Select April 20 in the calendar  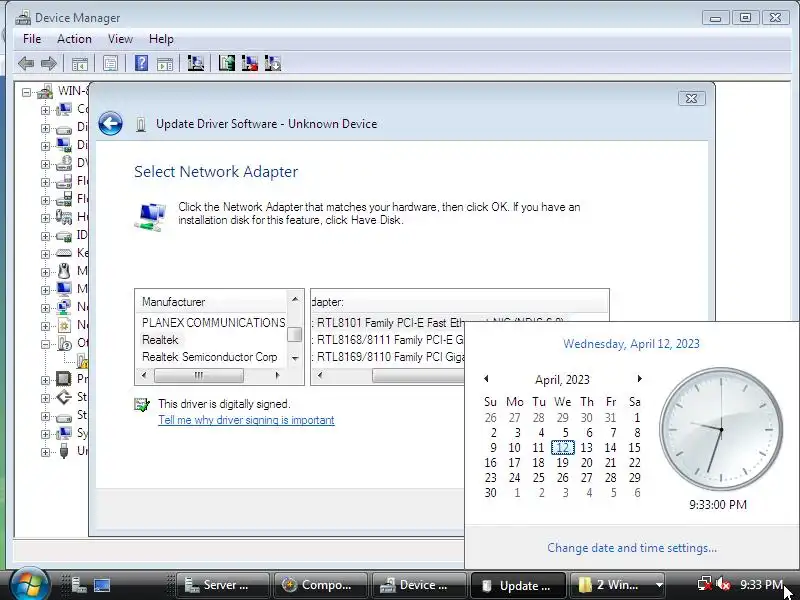click(587, 463)
